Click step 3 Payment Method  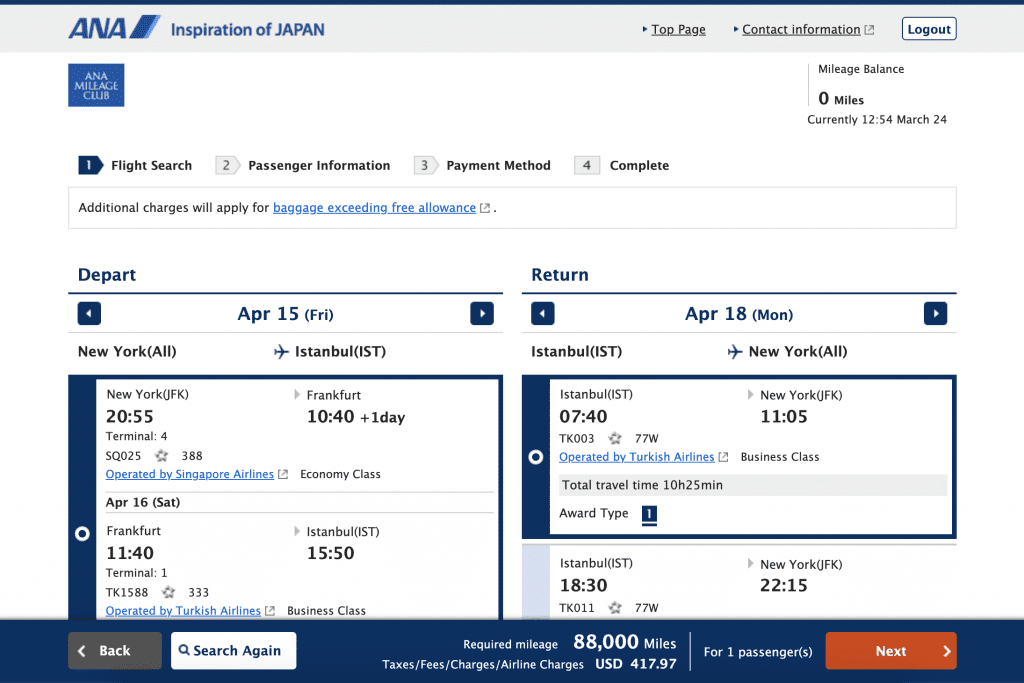tap(483, 165)
